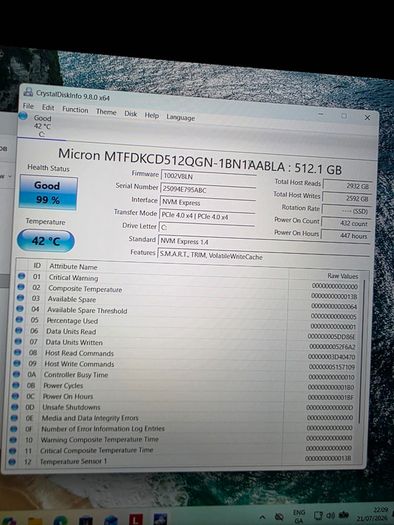Screen dimensions: 394x525
Task: Open the Help menu
Action: coord(151,115)
